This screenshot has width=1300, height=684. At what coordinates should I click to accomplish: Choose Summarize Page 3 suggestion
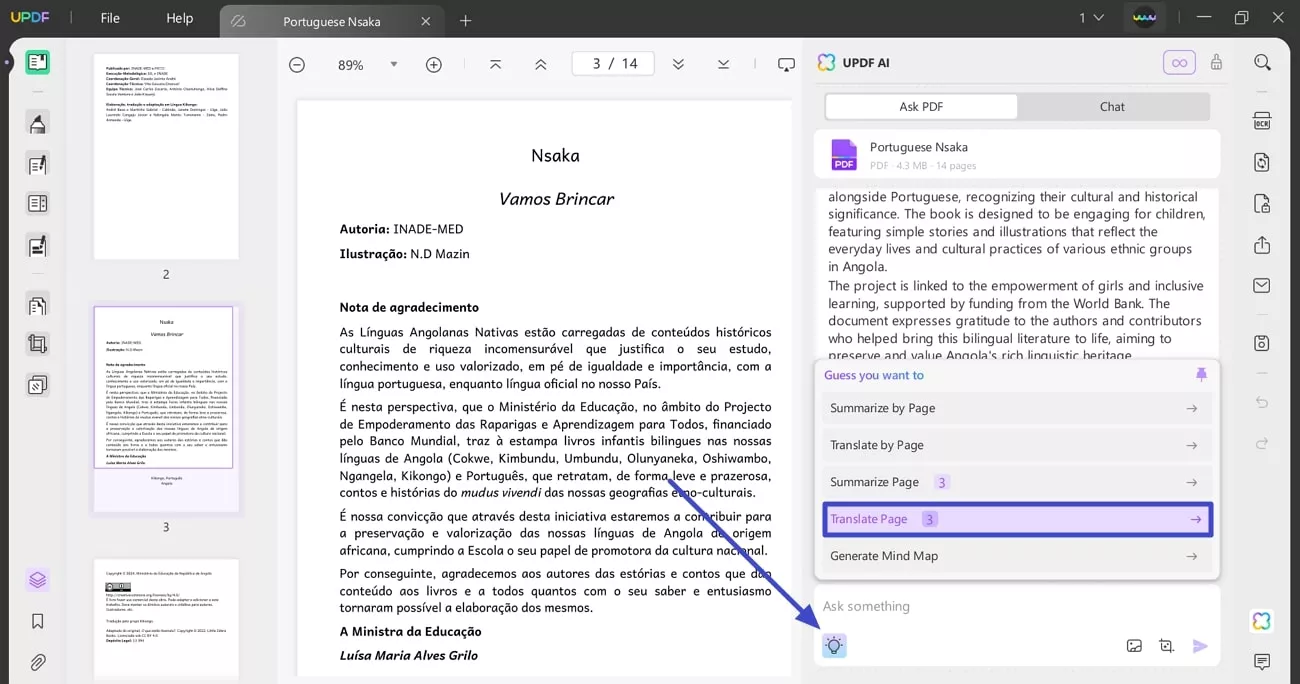coord(1016,482)
